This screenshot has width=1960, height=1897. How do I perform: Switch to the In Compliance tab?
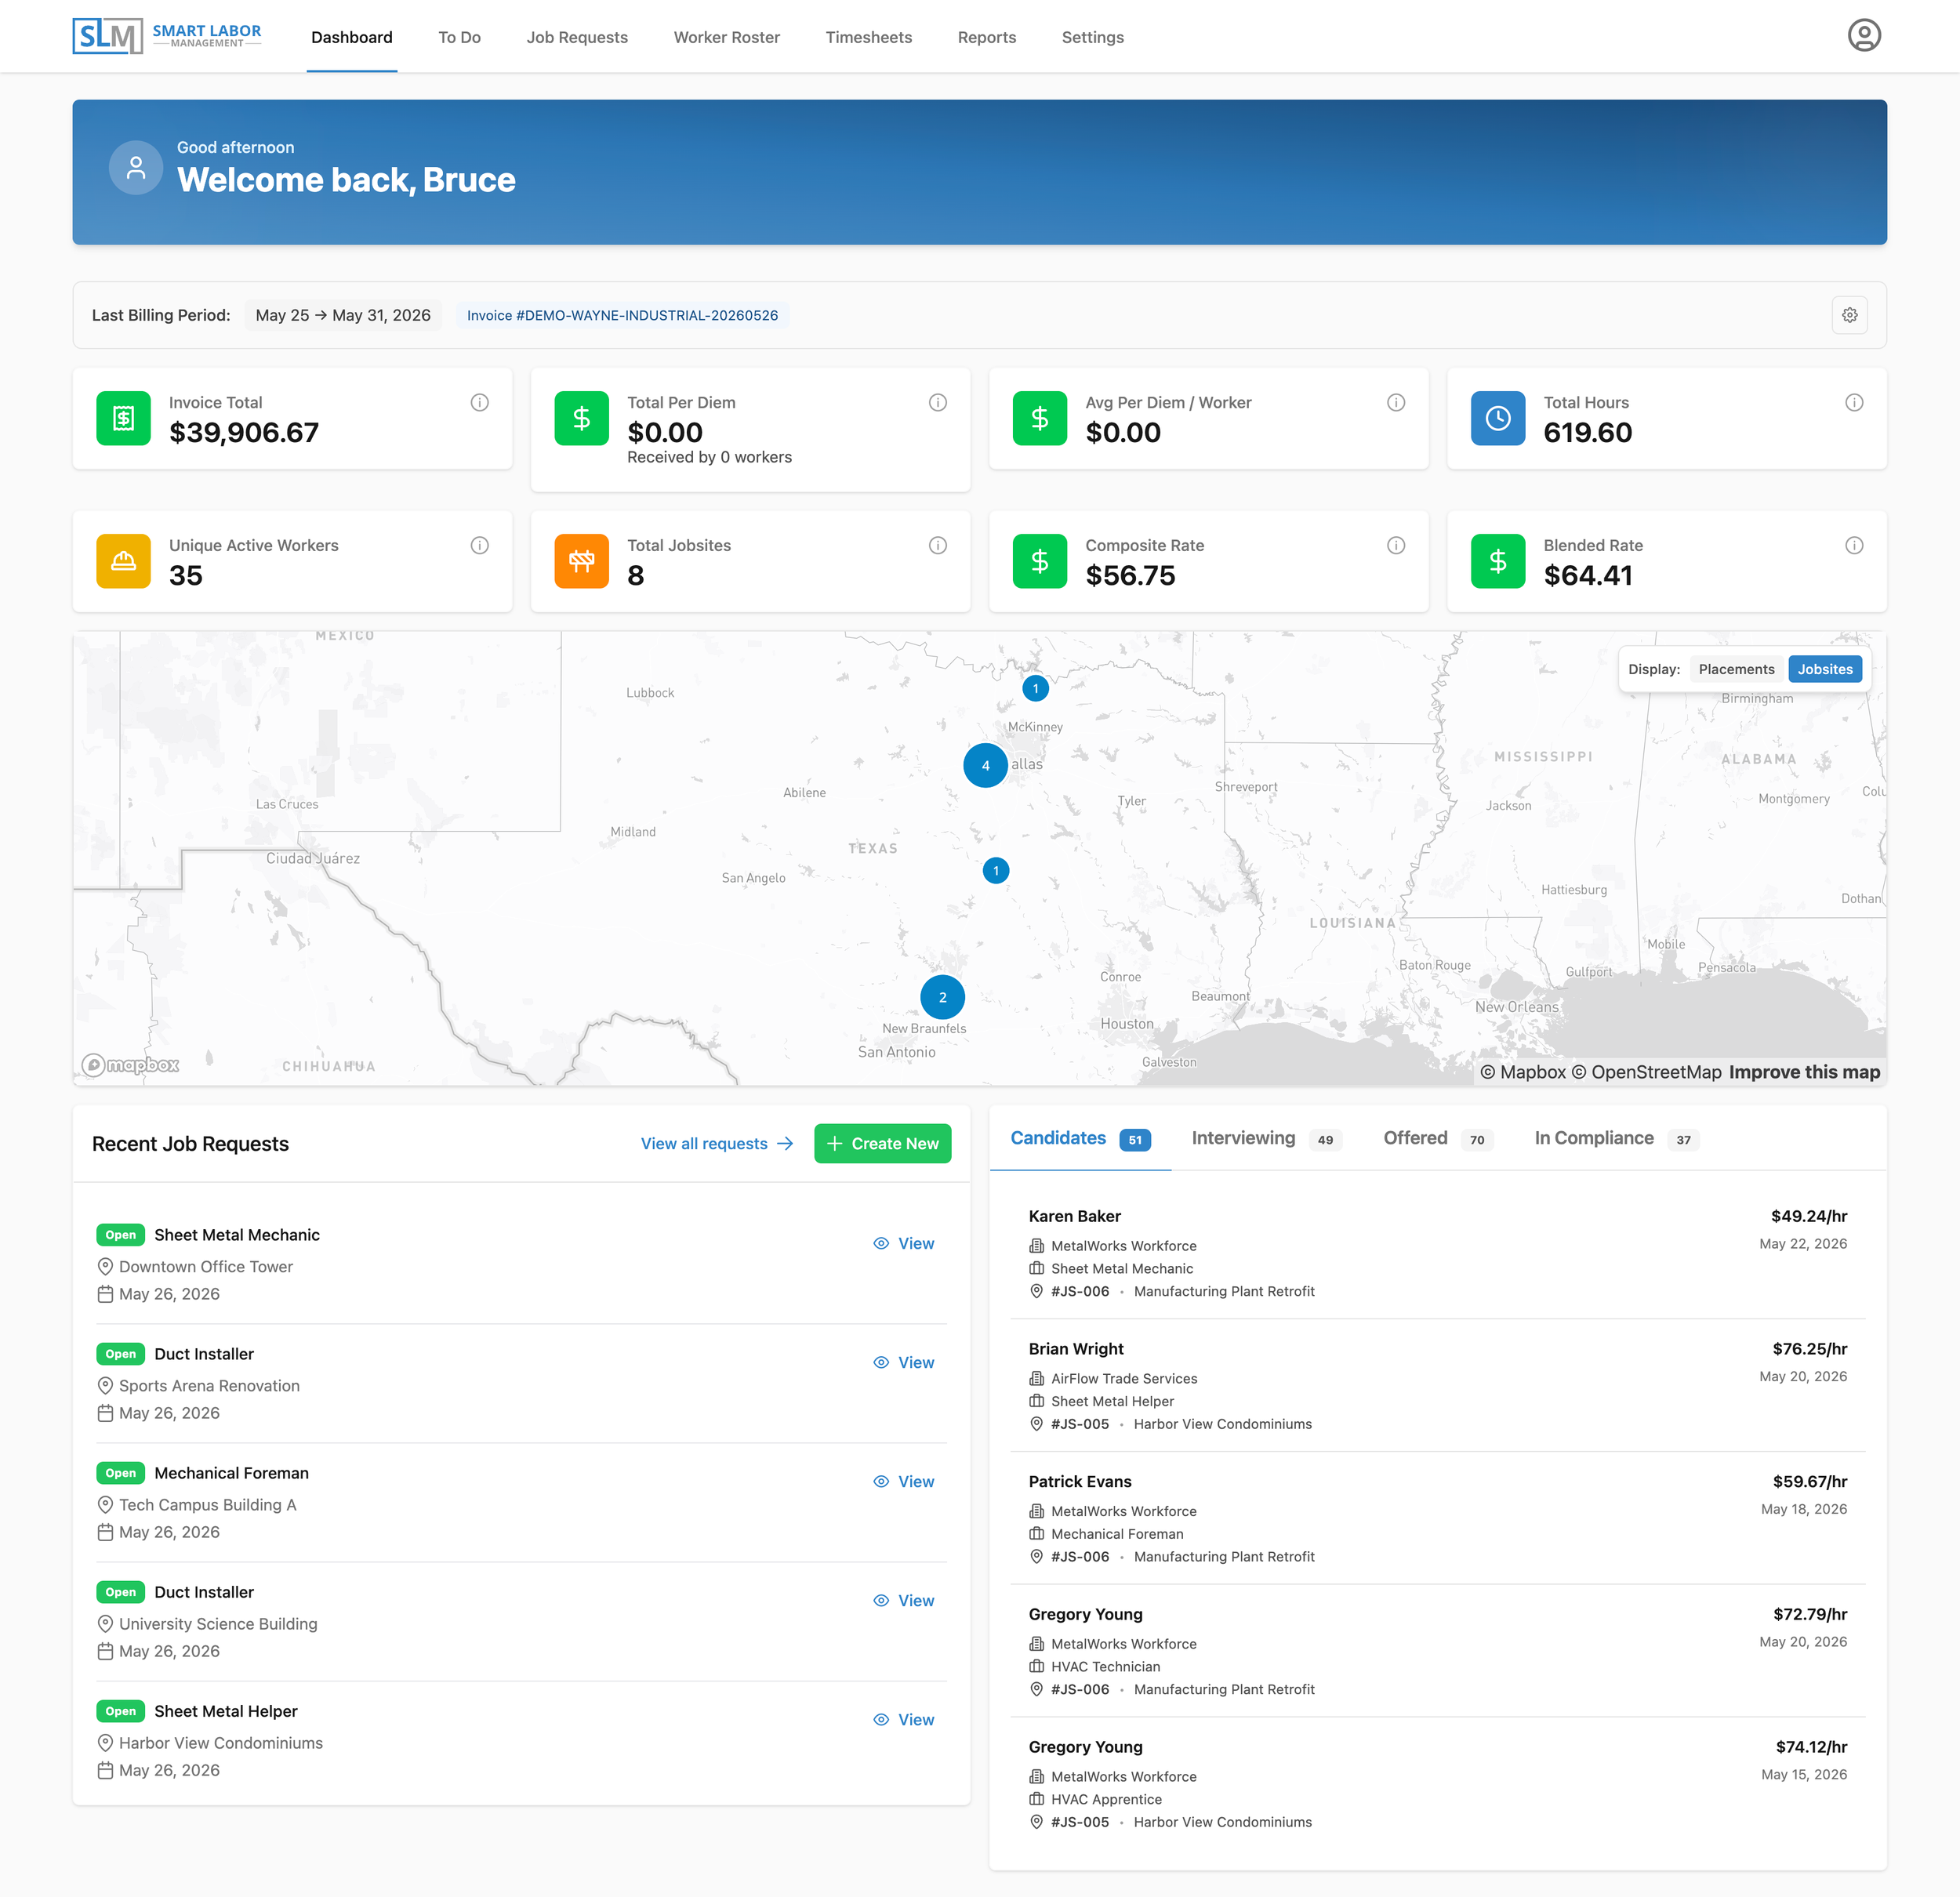(x=1616, y=1138)
